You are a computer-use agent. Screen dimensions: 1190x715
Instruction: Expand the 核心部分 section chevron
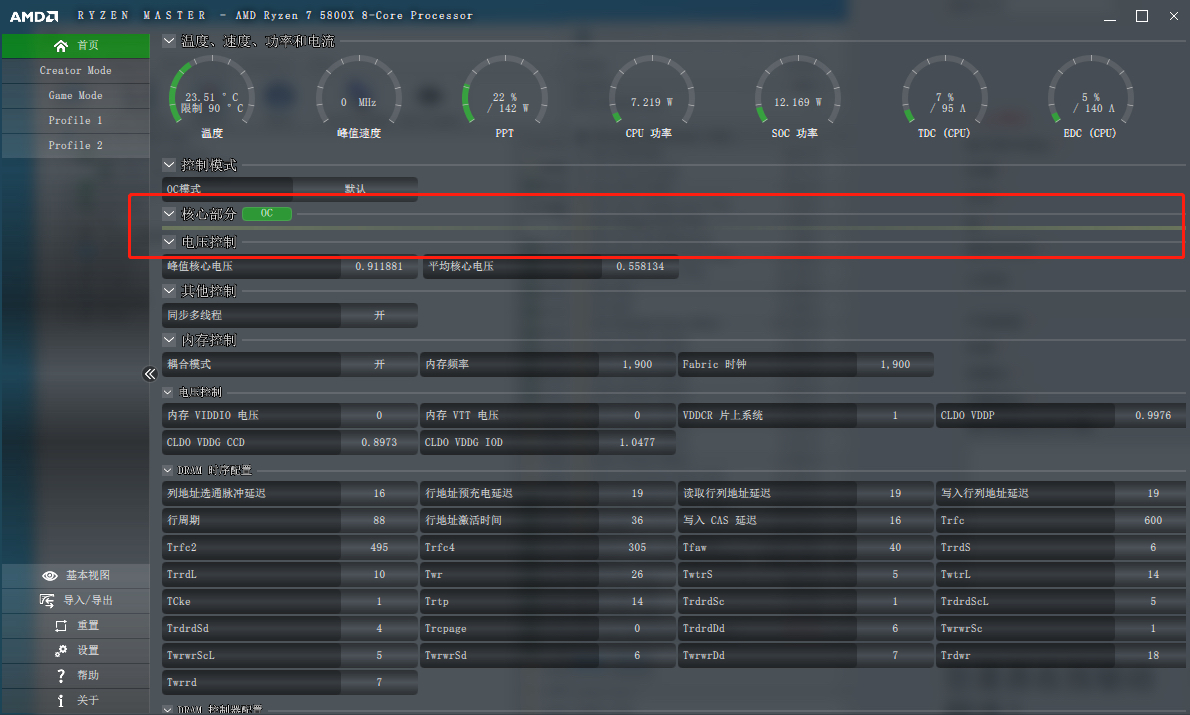[x=169, y=214]
